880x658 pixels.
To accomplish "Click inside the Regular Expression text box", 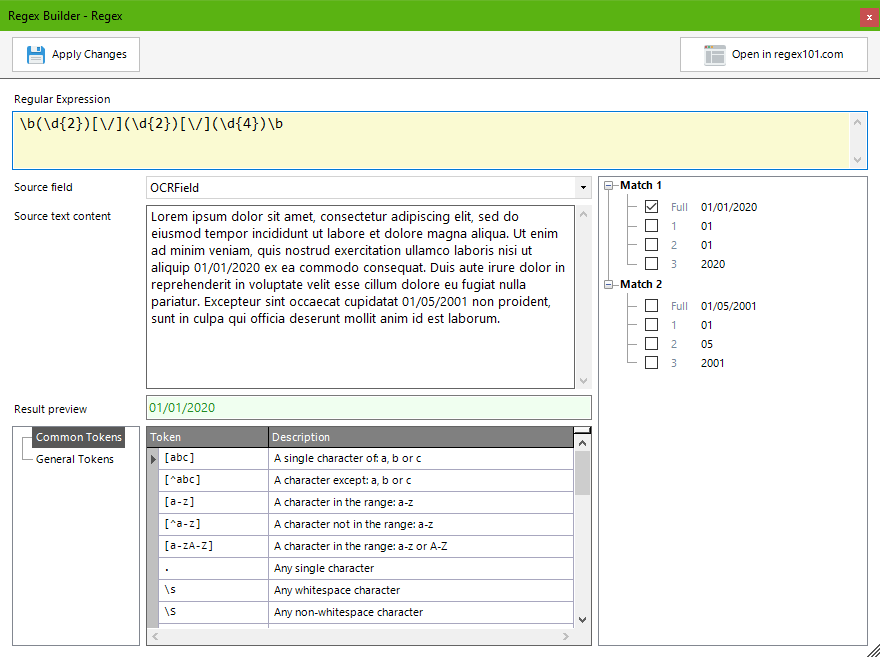I will (430, 140).
